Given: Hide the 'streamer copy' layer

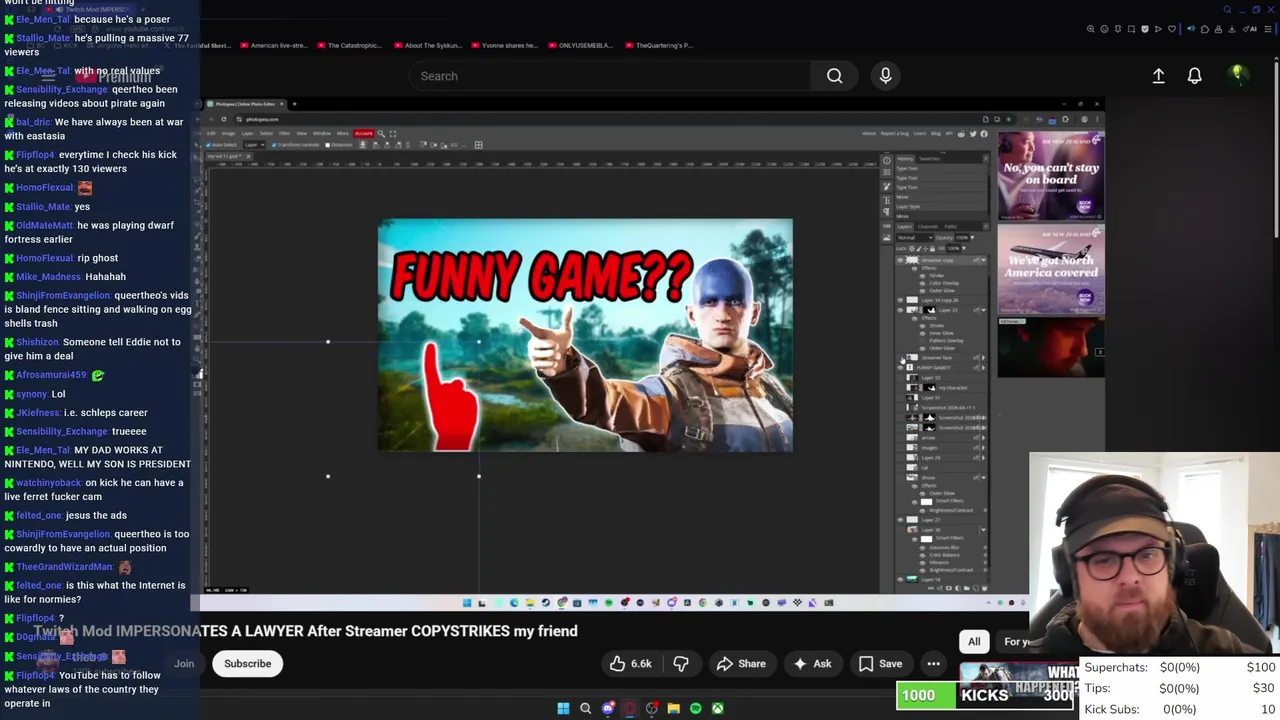Looking at the screenshot, I should [x=900, y=260].
